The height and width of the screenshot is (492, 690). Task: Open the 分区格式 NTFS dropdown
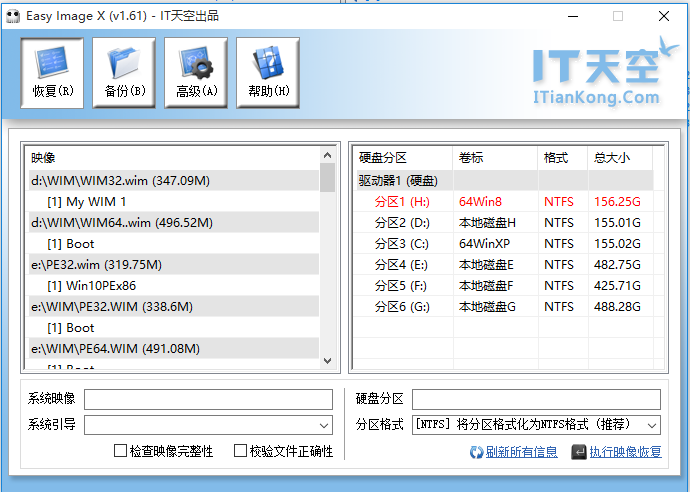coord(652,425)
